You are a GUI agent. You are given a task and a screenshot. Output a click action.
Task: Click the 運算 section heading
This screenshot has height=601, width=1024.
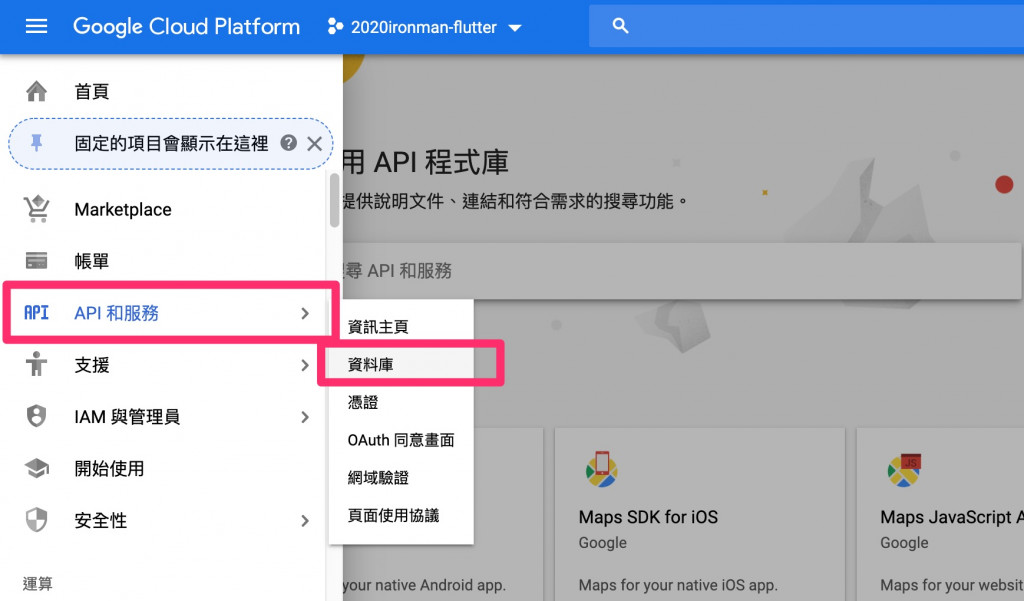(x=37, y=583)
